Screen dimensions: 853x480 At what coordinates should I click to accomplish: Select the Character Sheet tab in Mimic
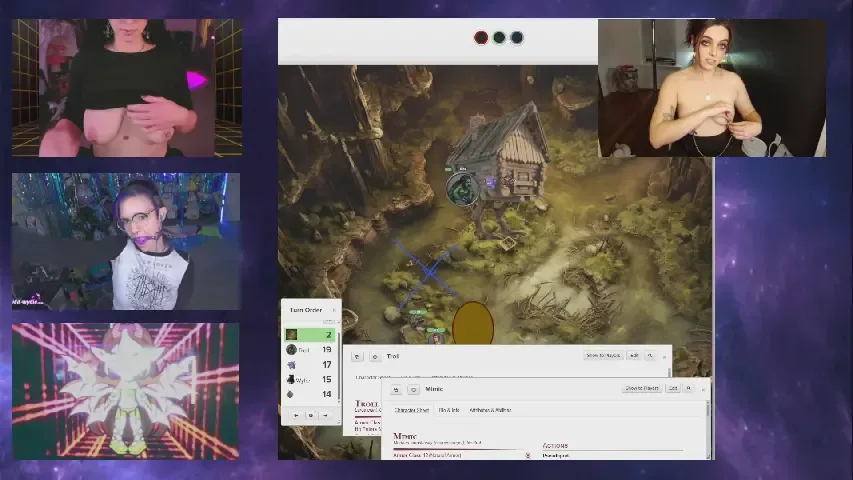pyautogui.click(x=411, y=410)
